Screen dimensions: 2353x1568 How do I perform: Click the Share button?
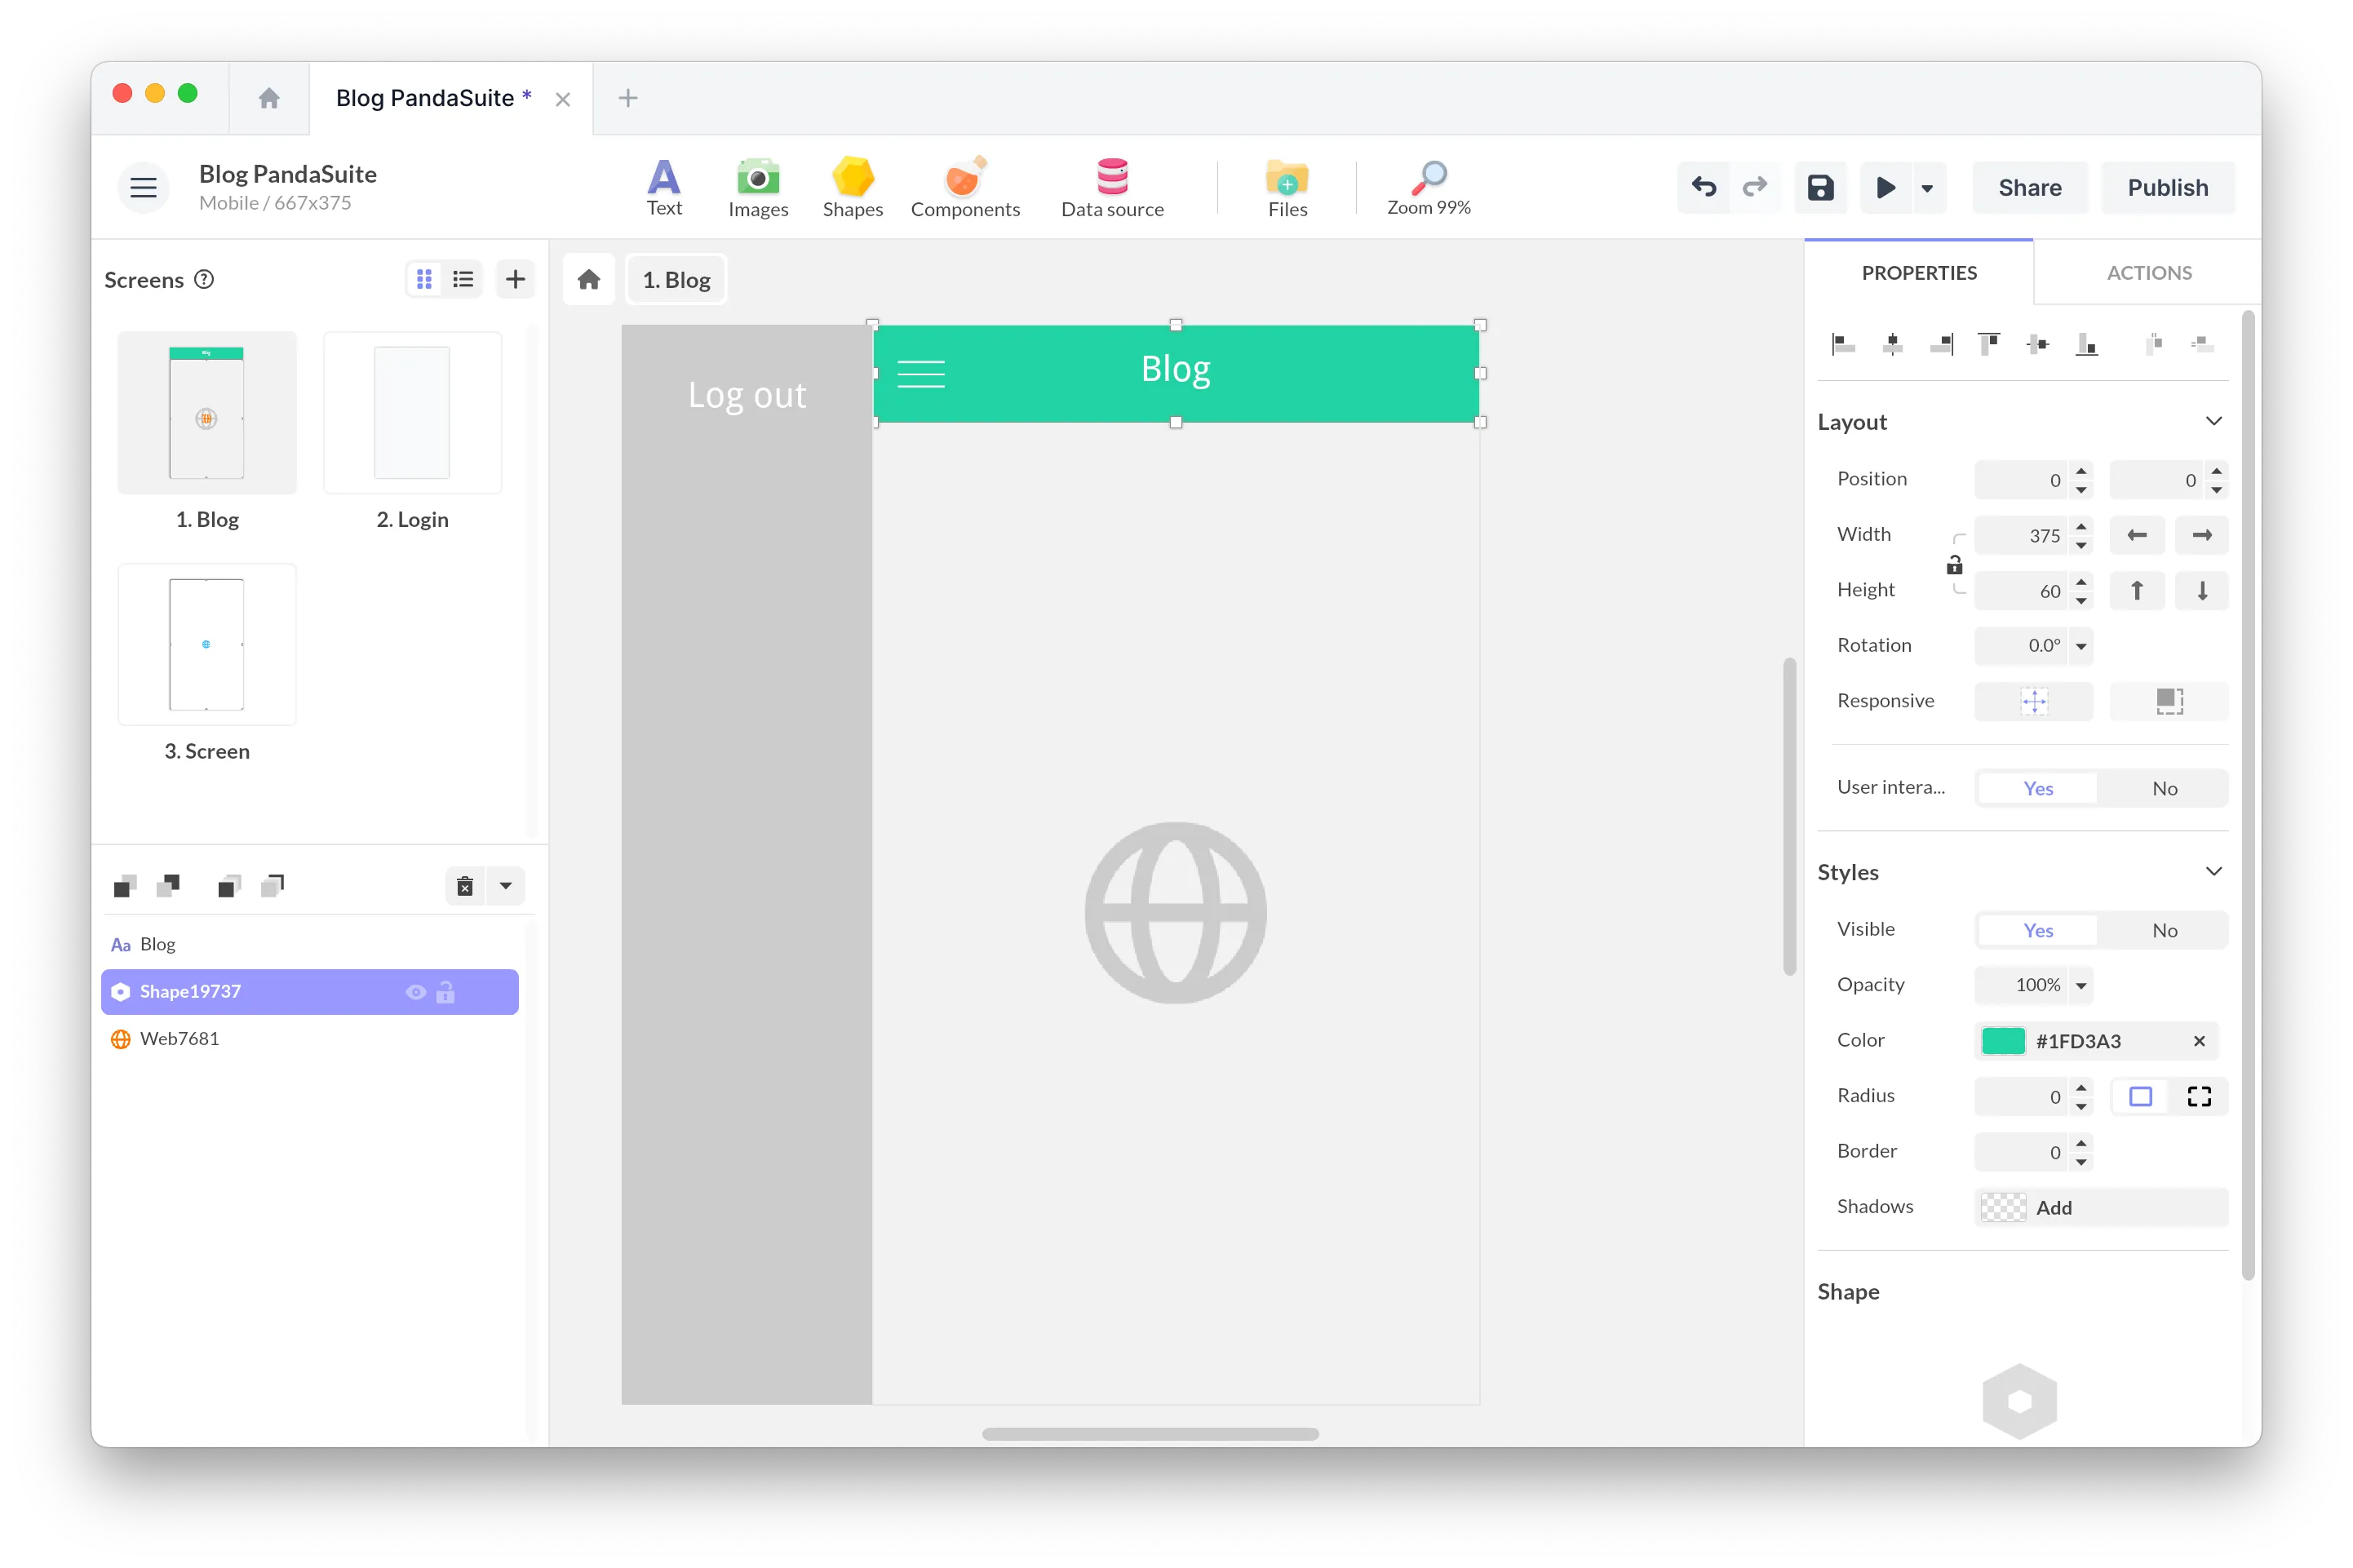[x=2029, y=187]
